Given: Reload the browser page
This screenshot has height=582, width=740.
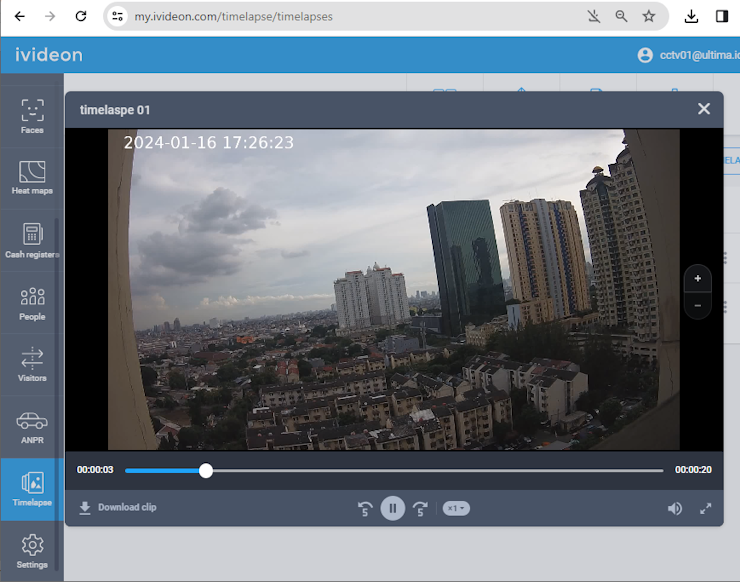Looking at the screenshot, I should click(x=81, y=17).
